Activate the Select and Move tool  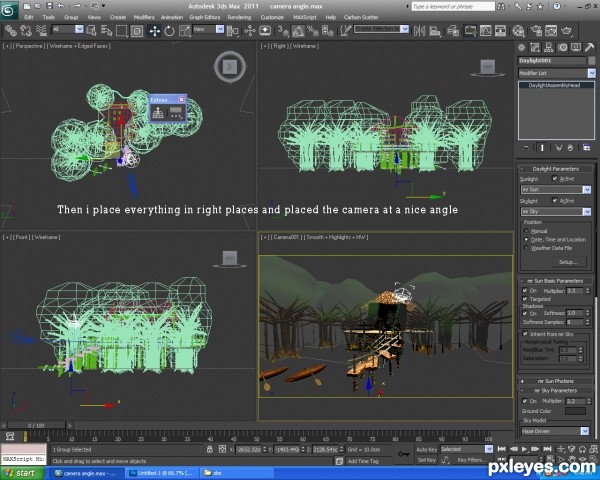point(155,31)
